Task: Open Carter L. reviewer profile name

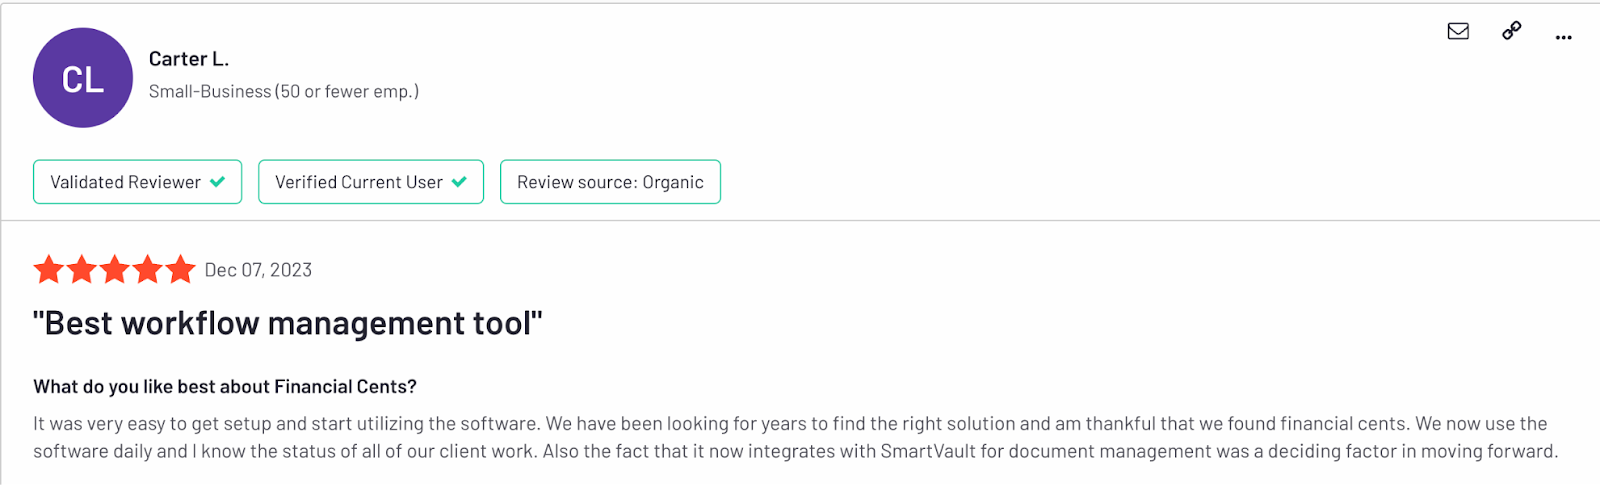Action: 189,59
